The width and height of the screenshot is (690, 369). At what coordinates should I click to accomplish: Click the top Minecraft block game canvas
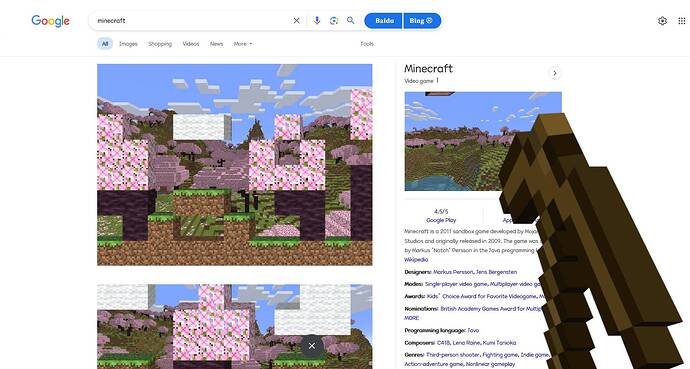click(235, 165)
